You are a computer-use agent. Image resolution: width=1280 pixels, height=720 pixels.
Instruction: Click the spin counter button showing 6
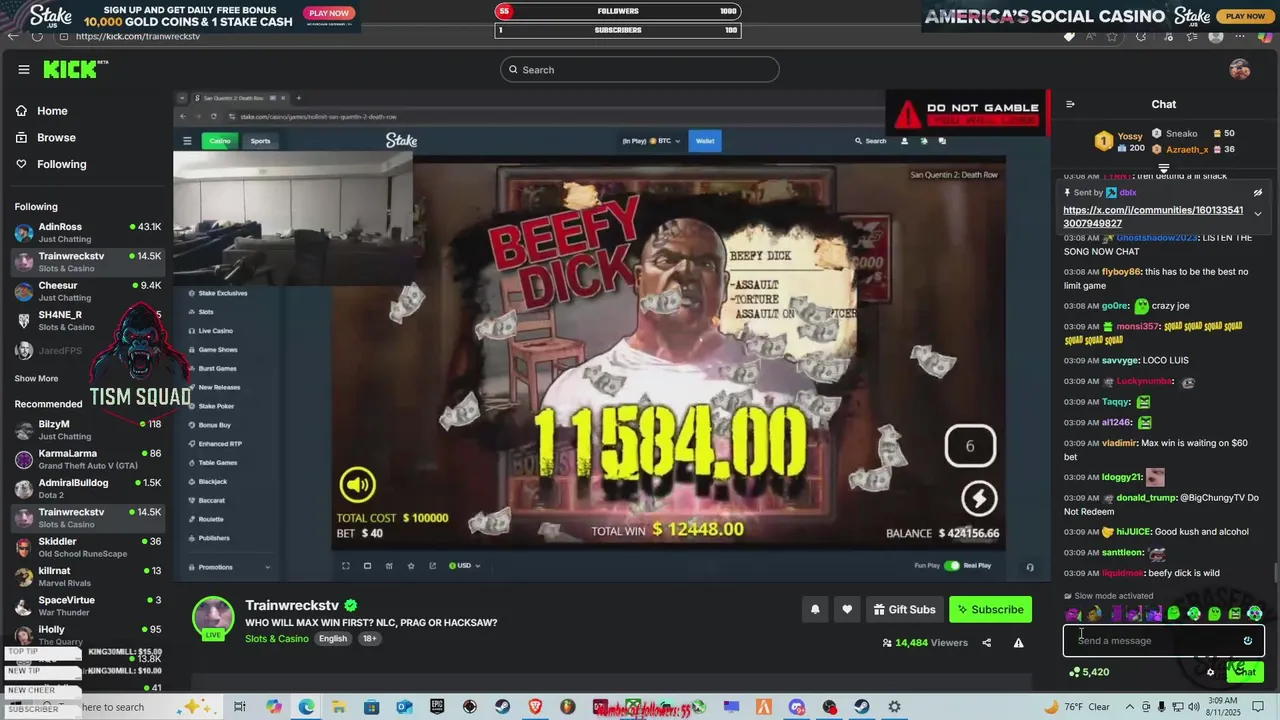970,446
